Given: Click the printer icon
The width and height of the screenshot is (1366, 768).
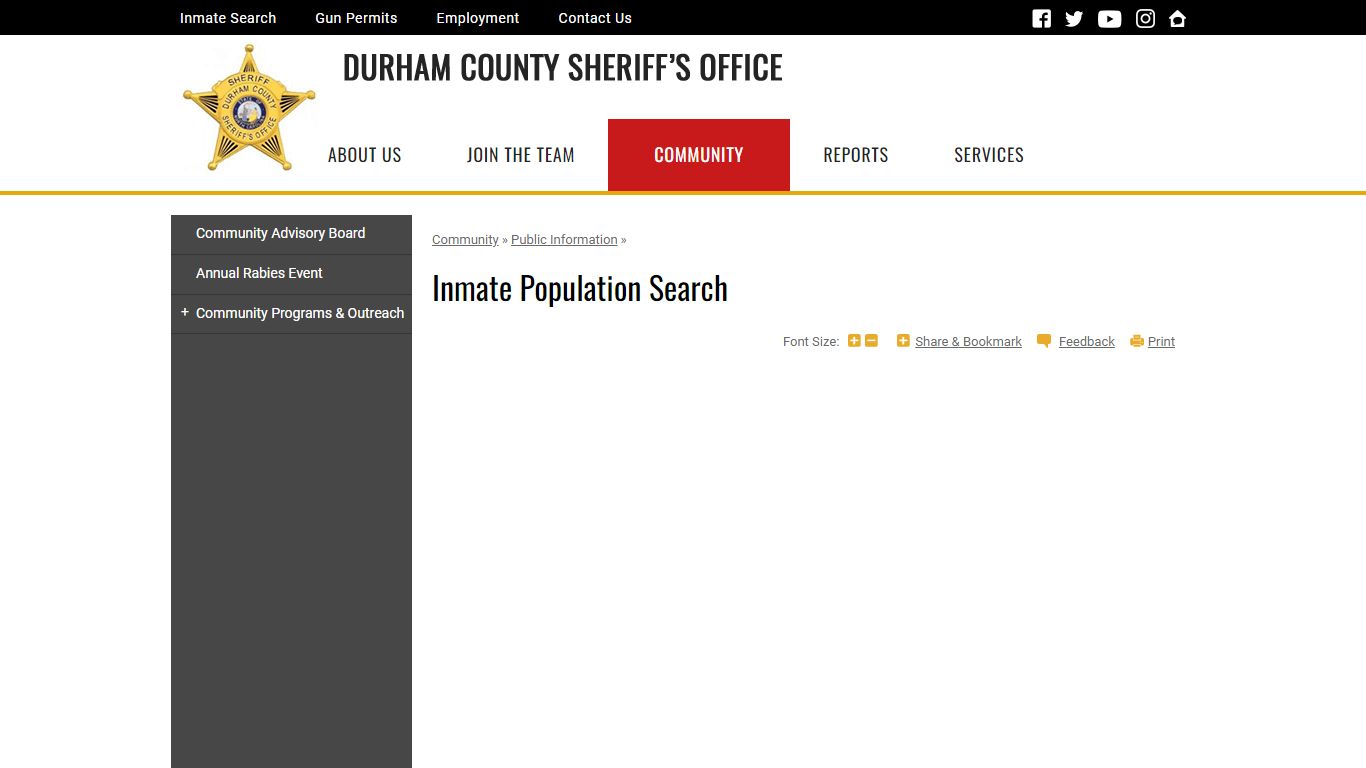Looking at the screenshot, I should (x=1137, y=341).
